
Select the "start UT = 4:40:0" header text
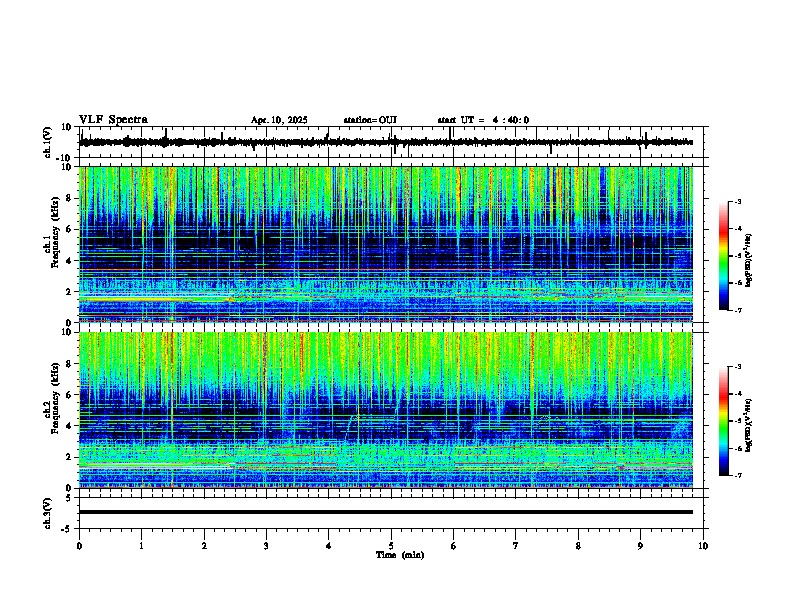click(483, 120)
